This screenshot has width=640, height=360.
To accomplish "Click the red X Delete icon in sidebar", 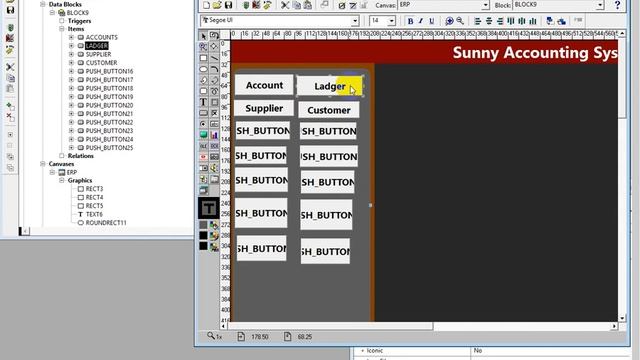I will (11, 118).
